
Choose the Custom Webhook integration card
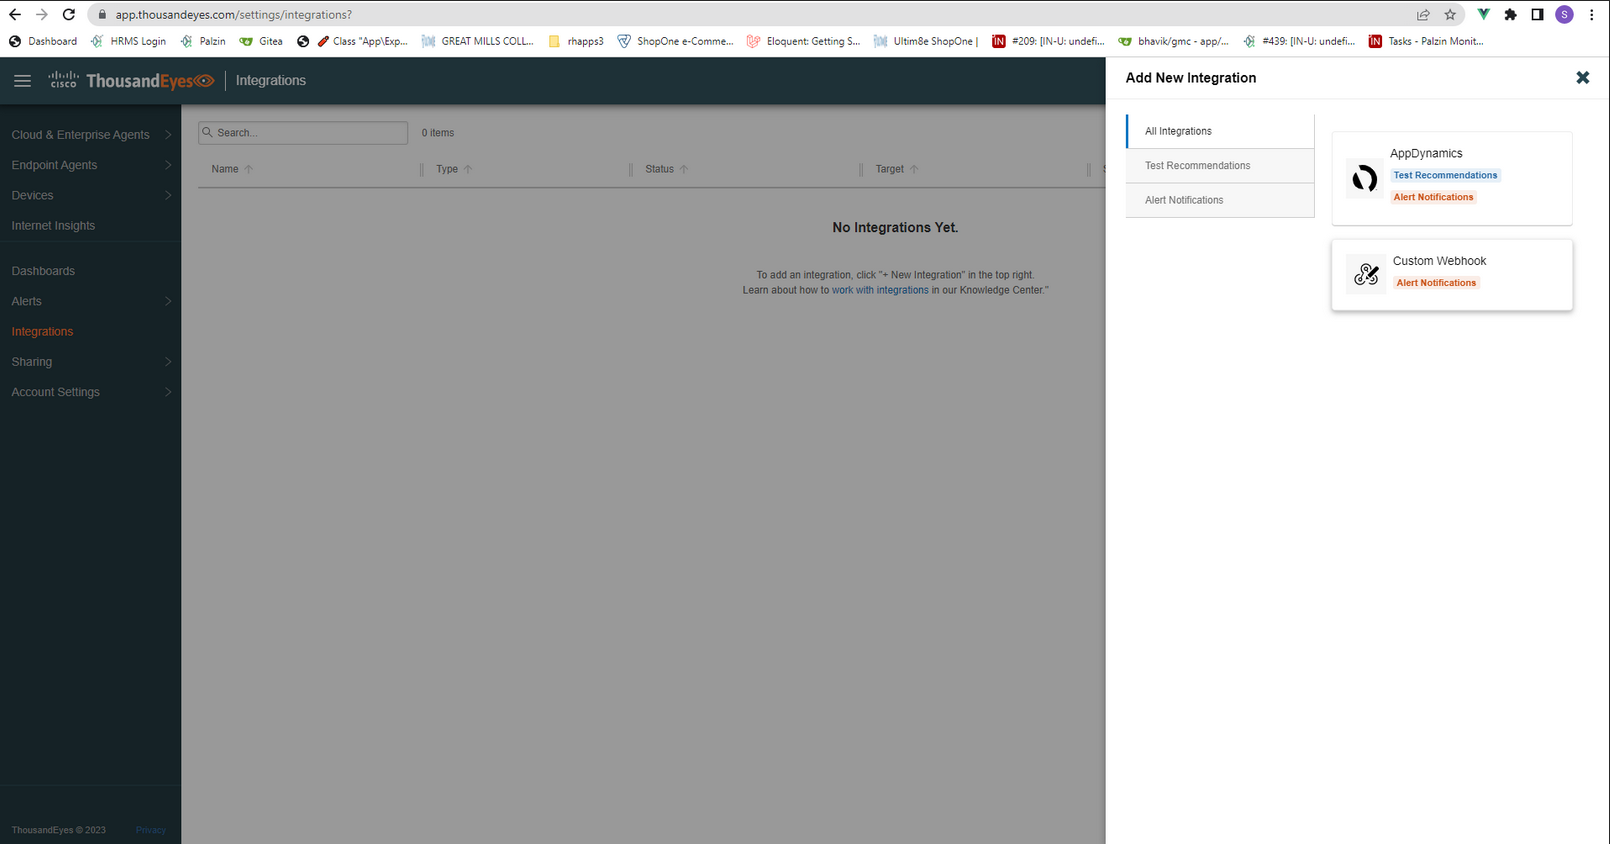click(x=1451, y=275)
